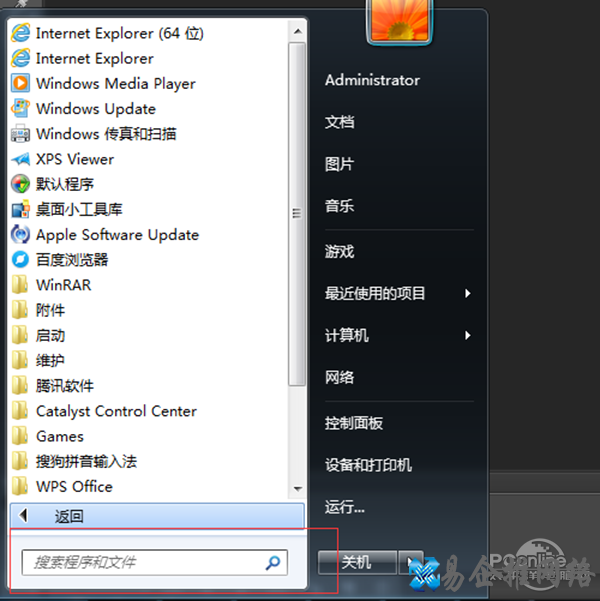Click the back arrow beside 返回
This screenshot has width=600, height=601.
pos(24,516)
